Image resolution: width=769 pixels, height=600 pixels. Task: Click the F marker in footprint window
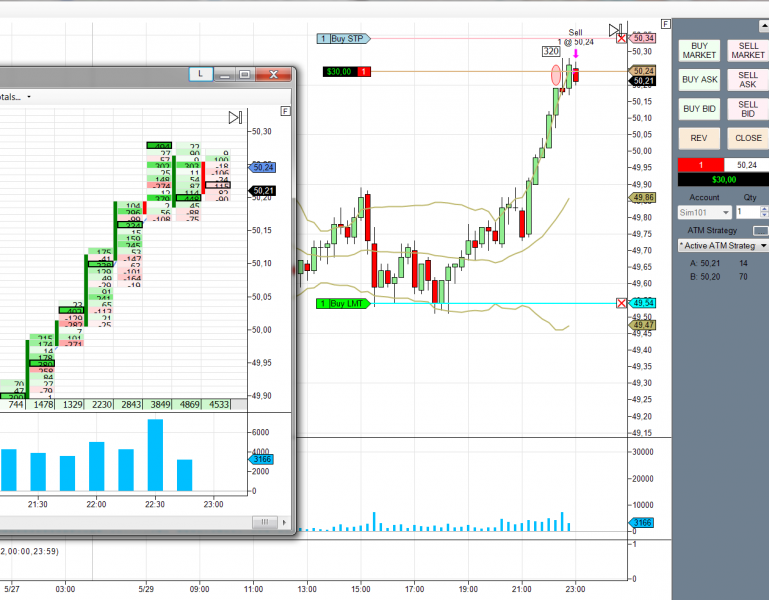tap(285, 111)
